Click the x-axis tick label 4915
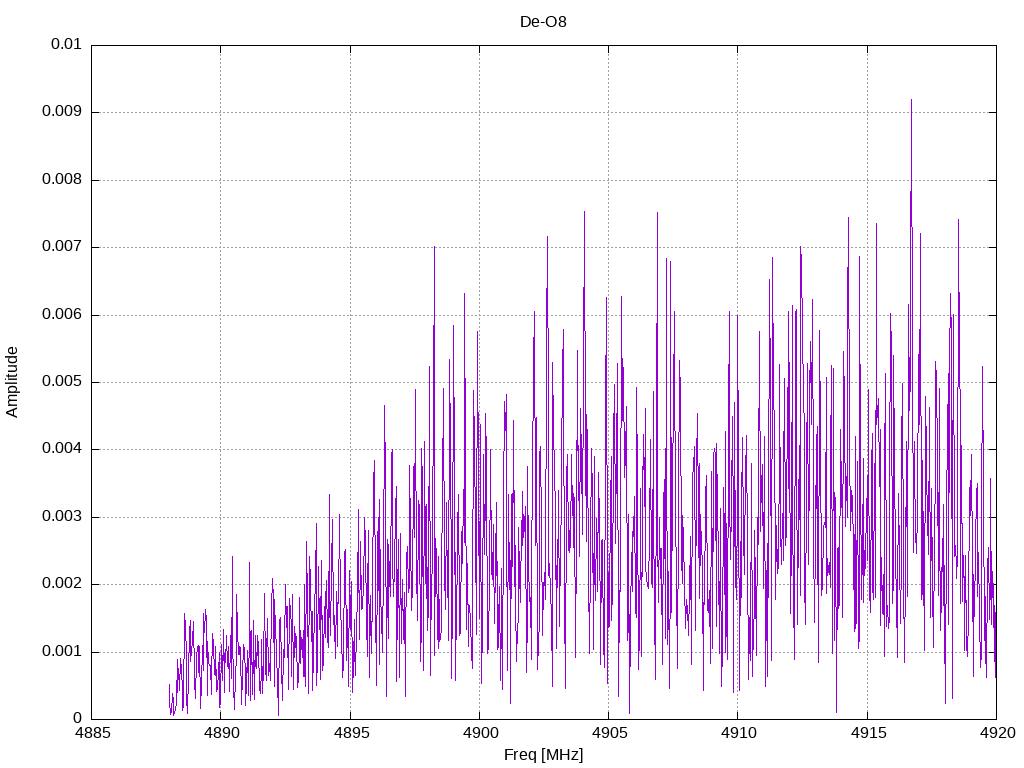Viewport: 1024px width, 768px height. (868, 733)
